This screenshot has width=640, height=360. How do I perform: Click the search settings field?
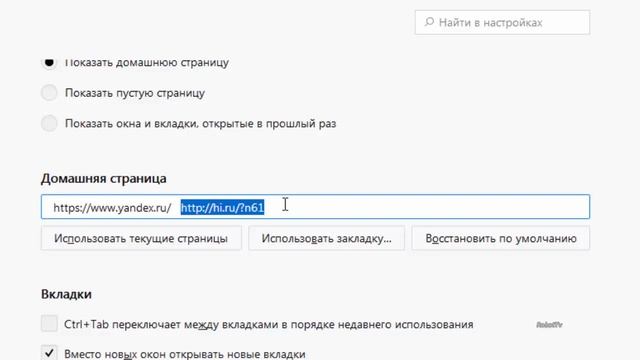point(502,22)
